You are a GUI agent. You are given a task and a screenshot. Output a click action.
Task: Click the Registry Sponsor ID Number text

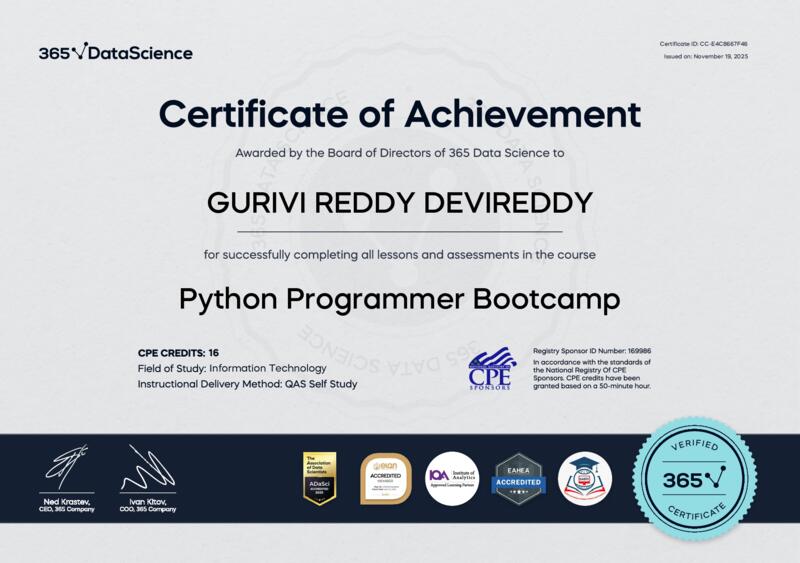592,352
